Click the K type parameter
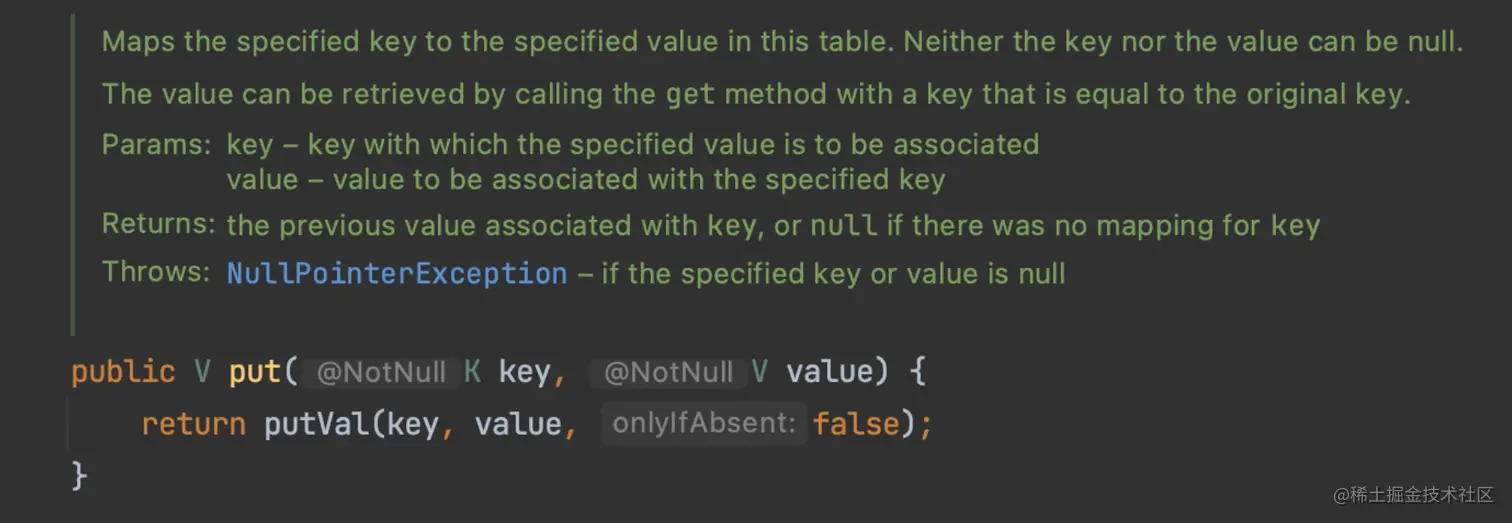Screen dimensions: 1512x523 pyautogui.click(x=473, y=372)
